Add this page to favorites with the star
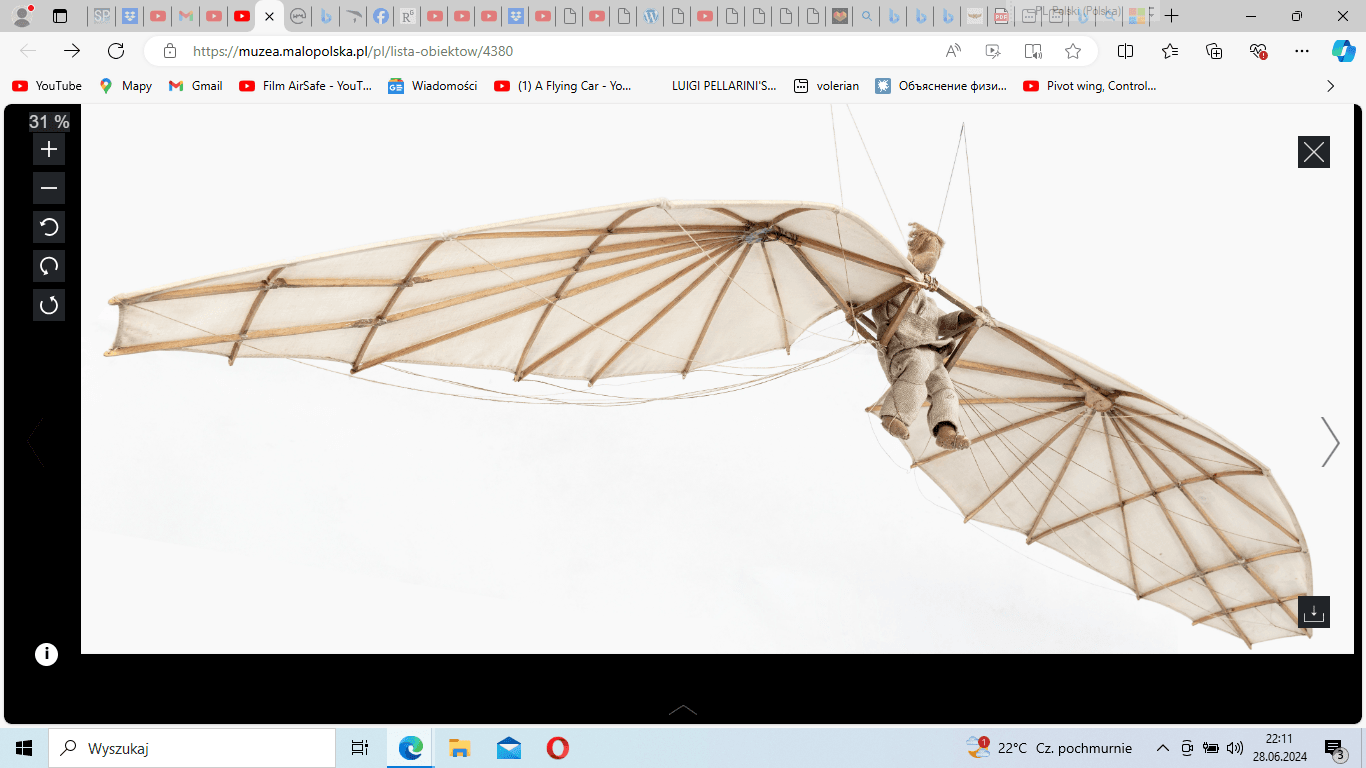Screen dimensions: 1366x768 click(1073, 51)
